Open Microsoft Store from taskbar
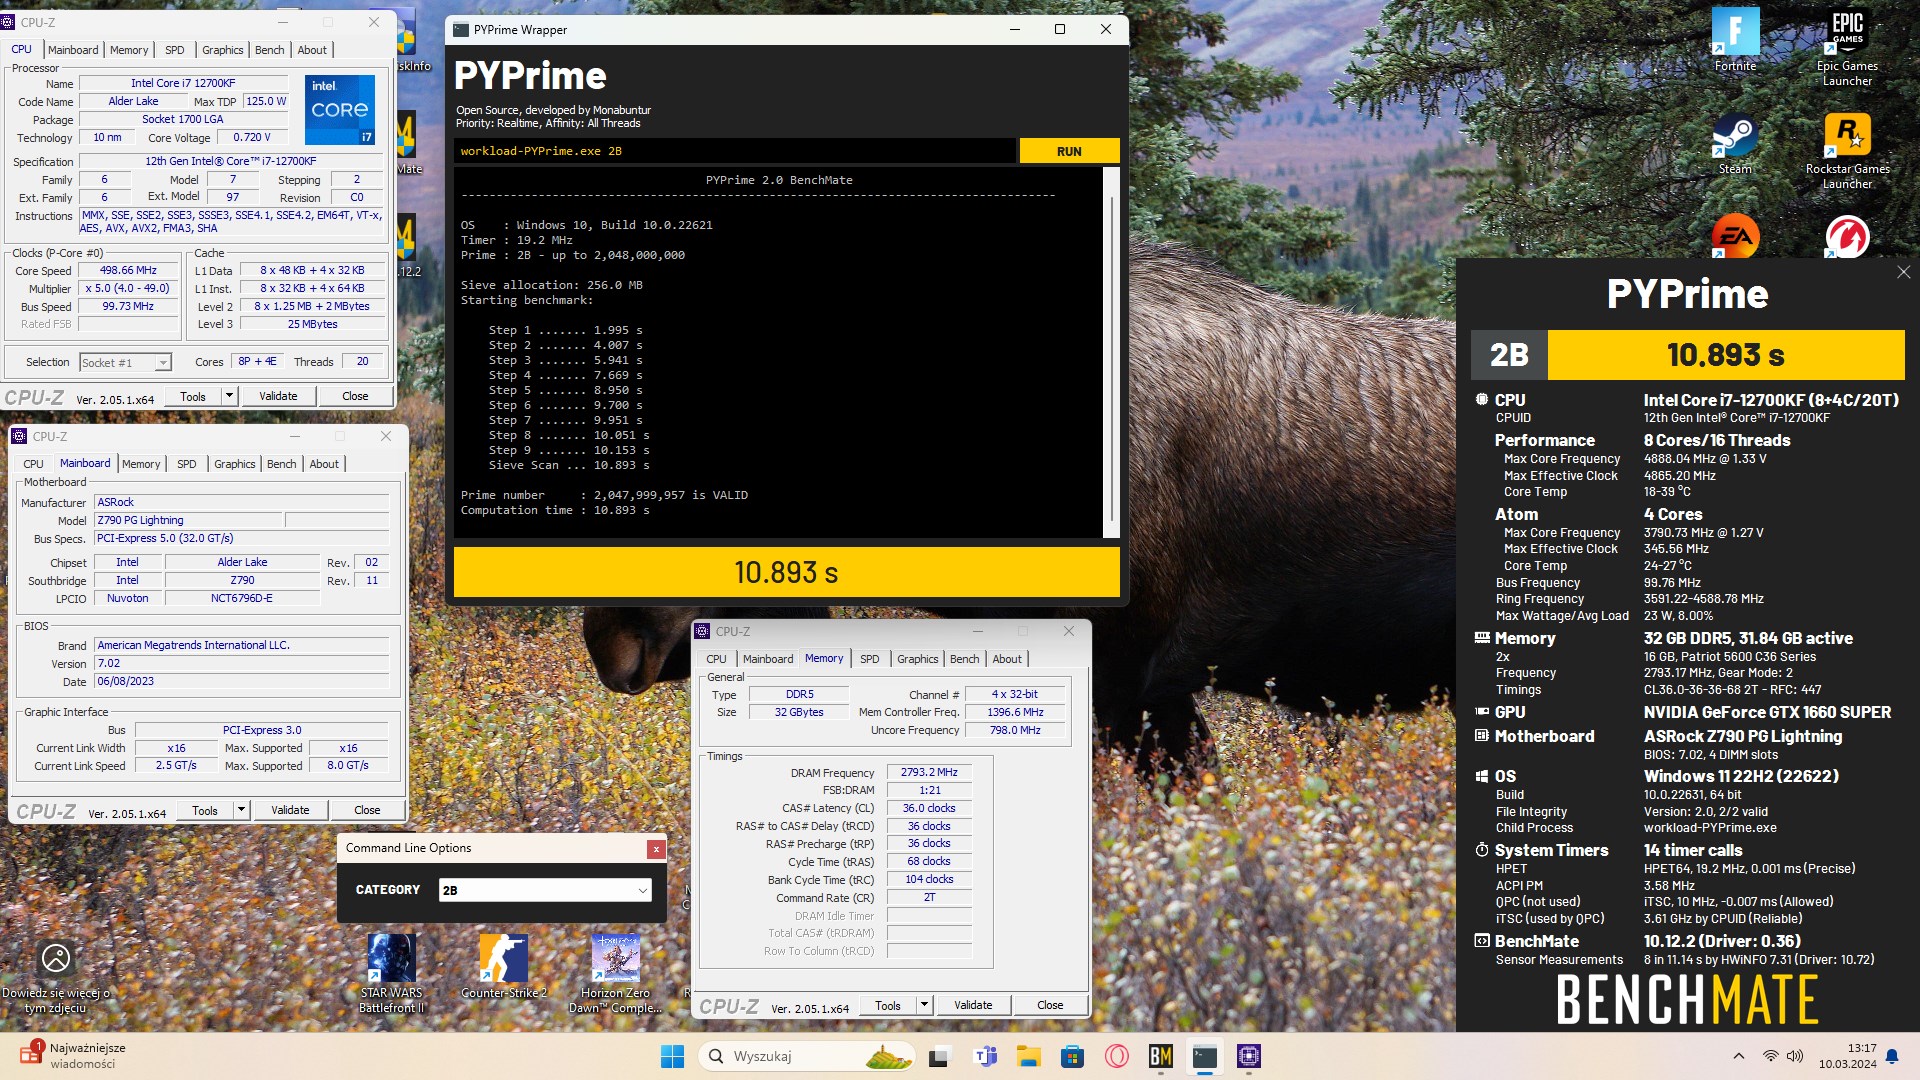Viewport: 1920px width, 1080px height. click(x=1073, y=1056)
